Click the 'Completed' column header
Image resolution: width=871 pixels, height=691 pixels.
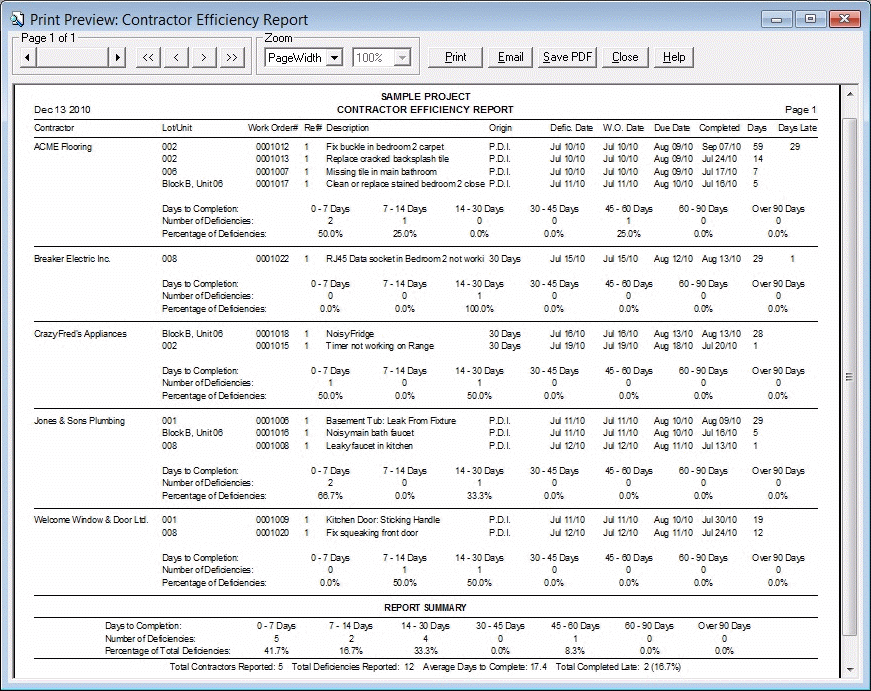(719, 128)
